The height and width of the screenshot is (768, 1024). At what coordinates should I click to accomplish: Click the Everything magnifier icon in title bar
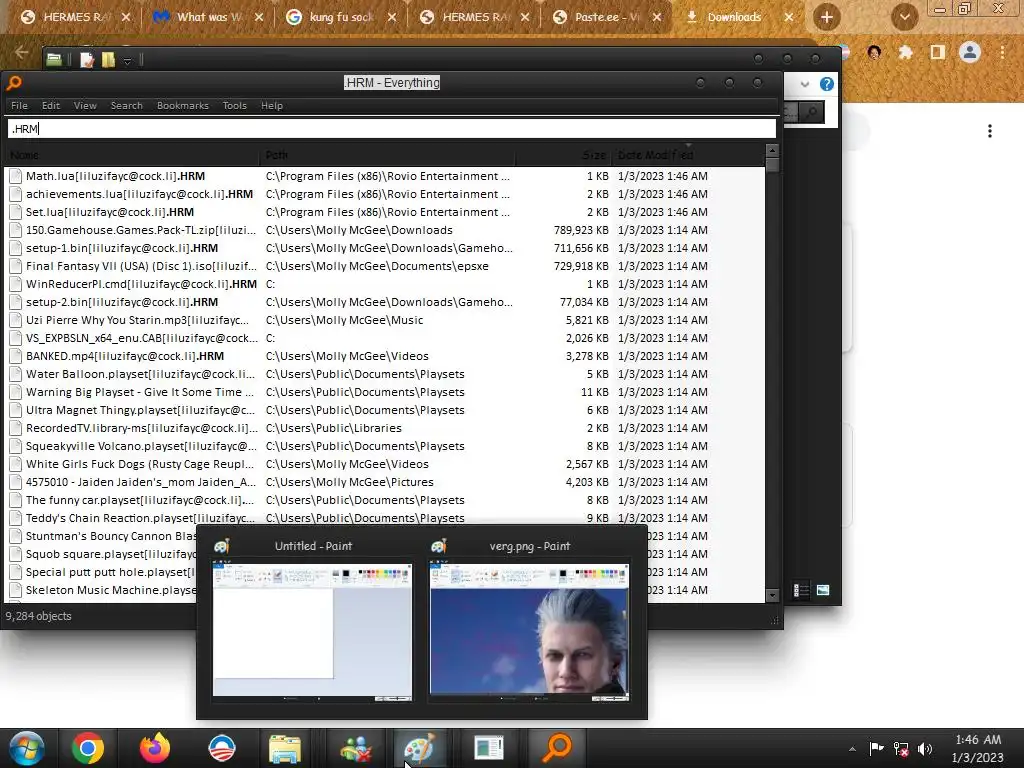click(14, 83)
